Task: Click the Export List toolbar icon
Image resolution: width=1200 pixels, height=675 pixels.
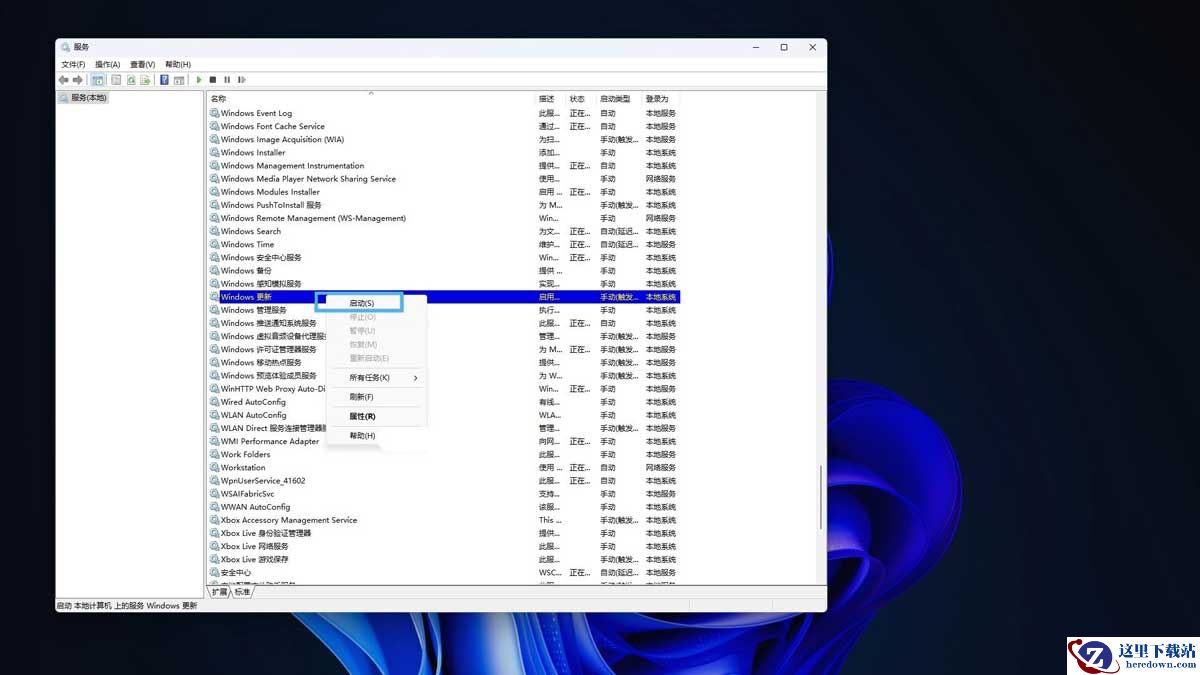Action: click(145, 80)
